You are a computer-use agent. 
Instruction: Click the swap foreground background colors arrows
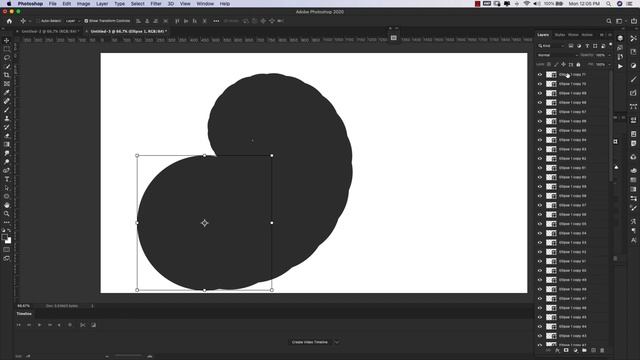point(9,231)
